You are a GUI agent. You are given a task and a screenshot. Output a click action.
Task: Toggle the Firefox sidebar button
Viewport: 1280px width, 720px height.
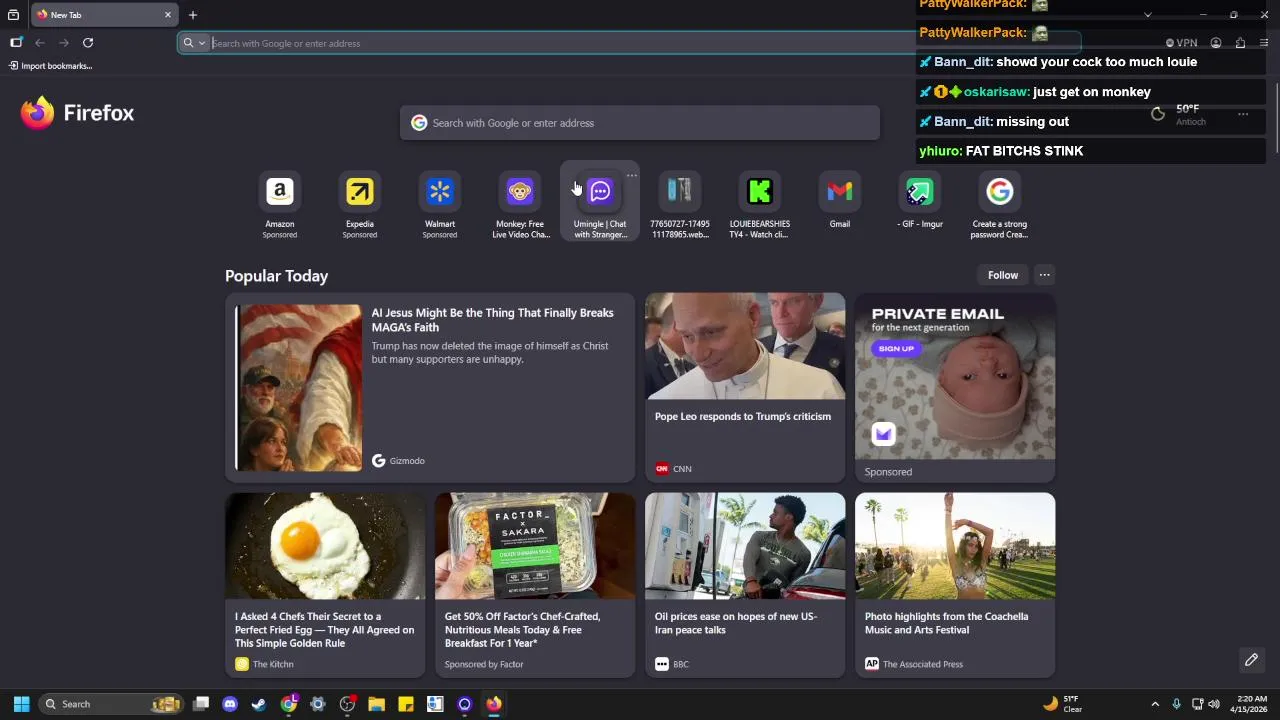coord(16,43)
